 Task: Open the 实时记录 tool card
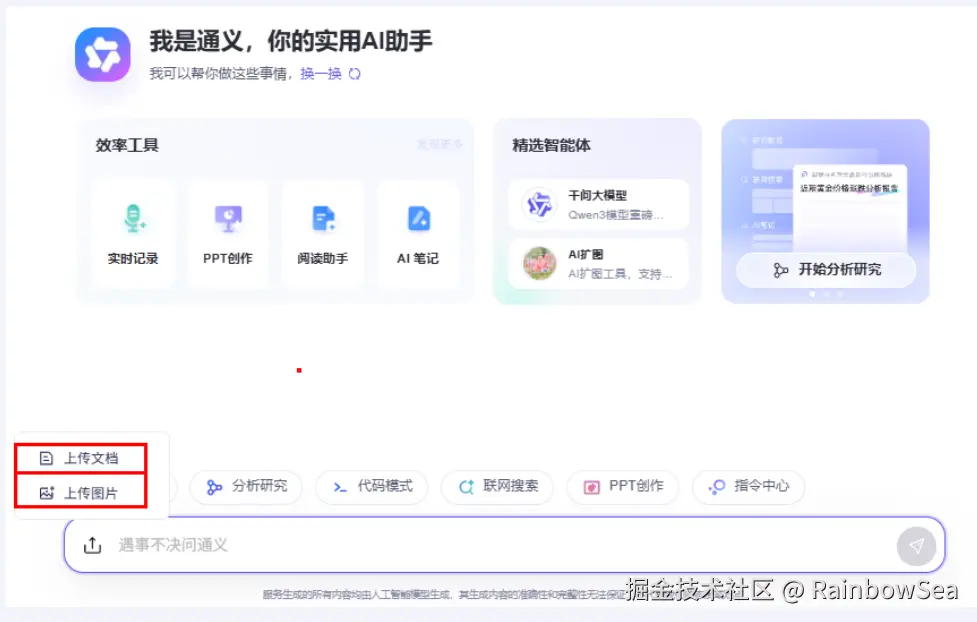tap(133, 234)
